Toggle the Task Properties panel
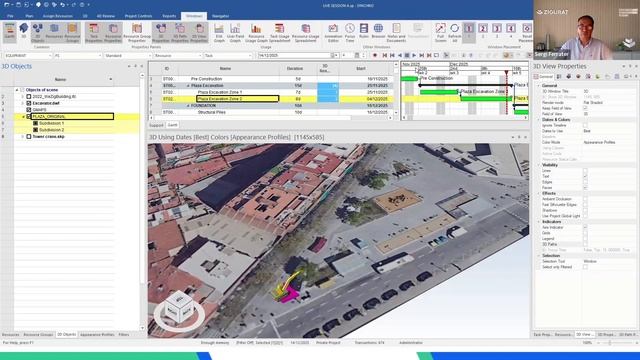Image resolution: width=640 pixels, height=360 pixels. coord(93,32)
